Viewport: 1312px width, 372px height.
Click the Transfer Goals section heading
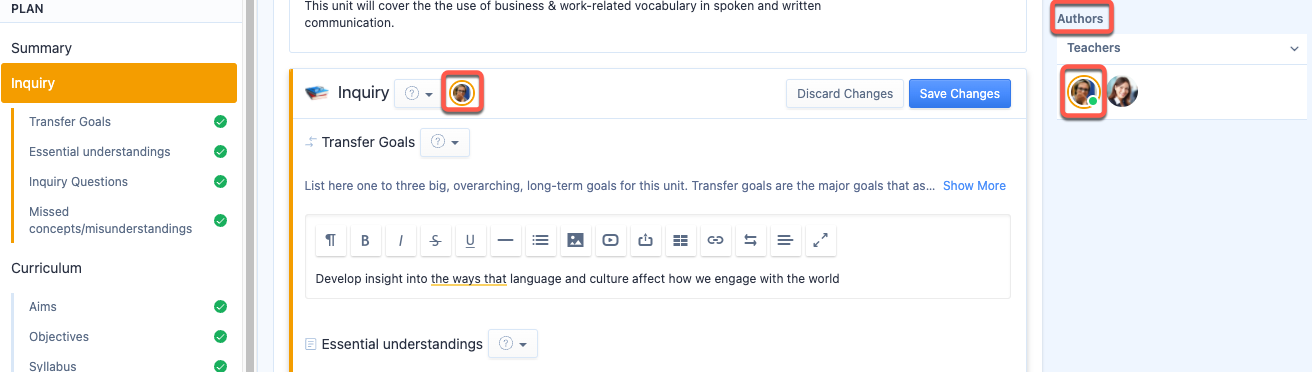tap(368, 143)
